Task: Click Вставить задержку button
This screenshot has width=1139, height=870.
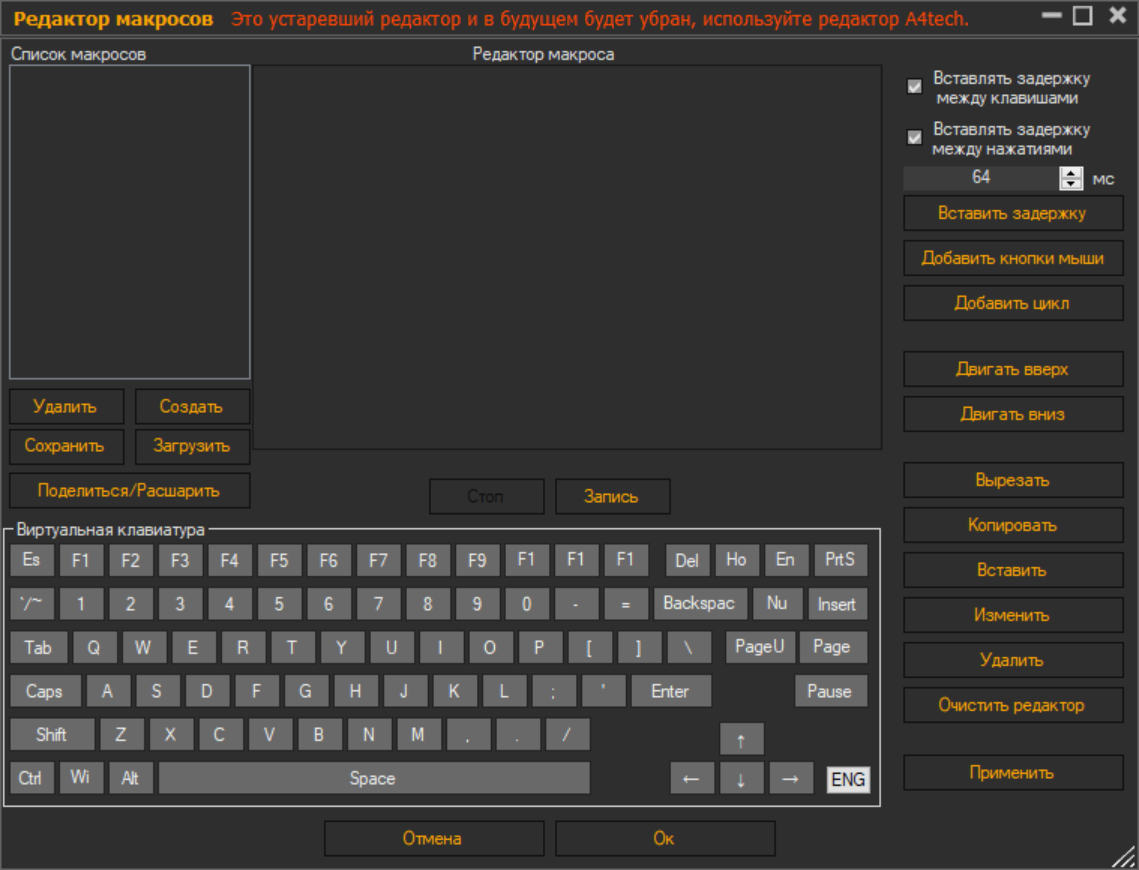Action: (x=1013, y=214)
